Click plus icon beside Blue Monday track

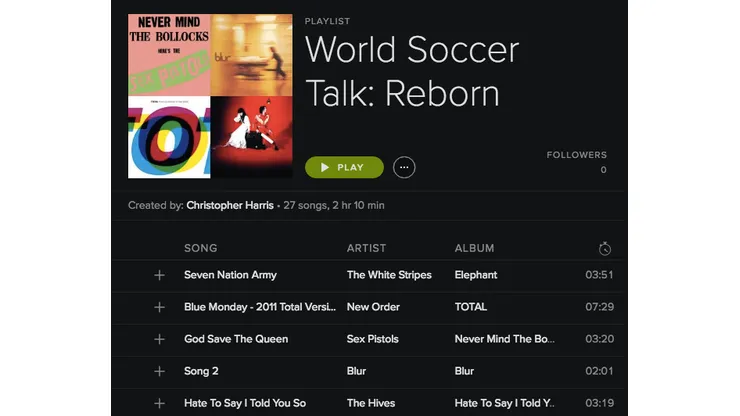tap(159, 307)
